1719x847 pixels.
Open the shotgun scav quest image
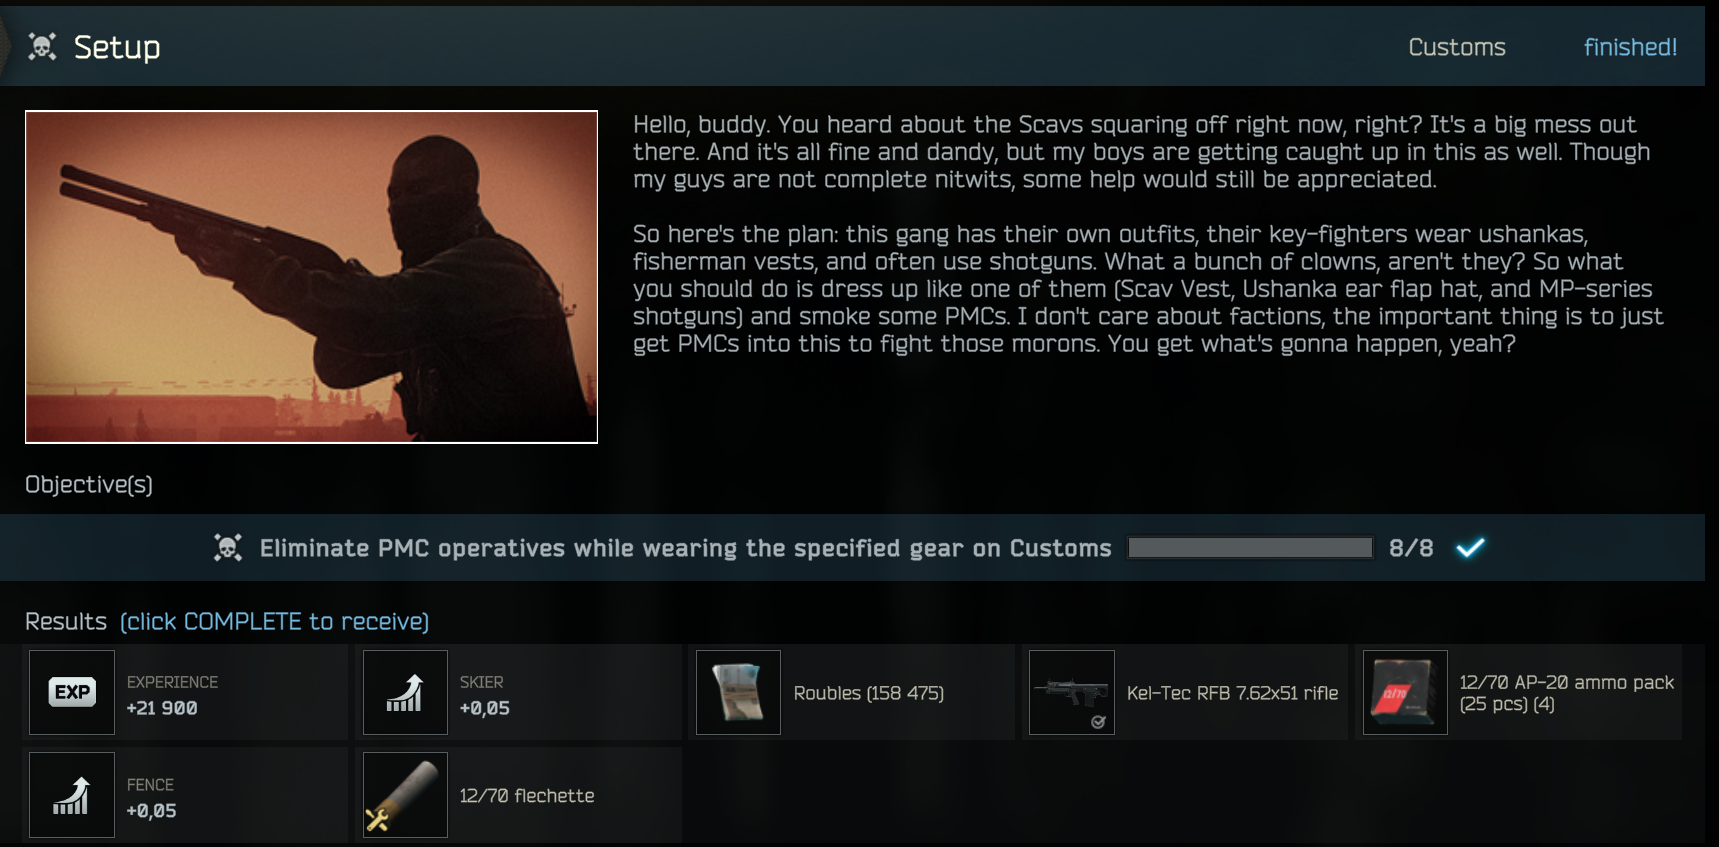(x=311, y=277)
